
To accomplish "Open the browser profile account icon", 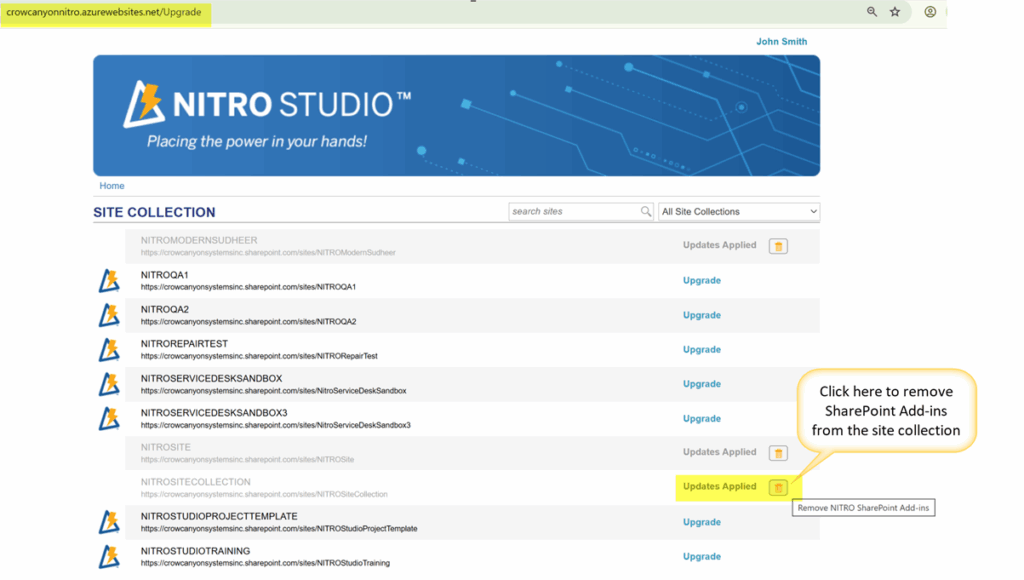I will 930,12.
